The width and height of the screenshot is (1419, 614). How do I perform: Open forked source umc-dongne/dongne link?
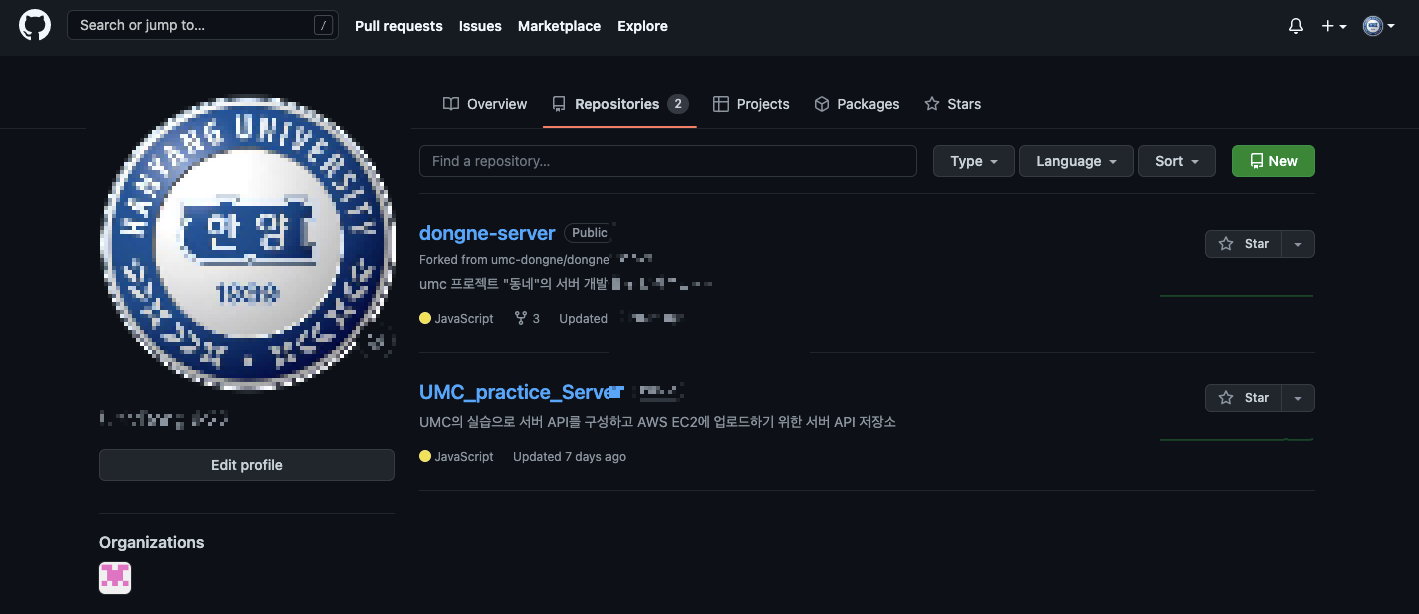(550, 260)
